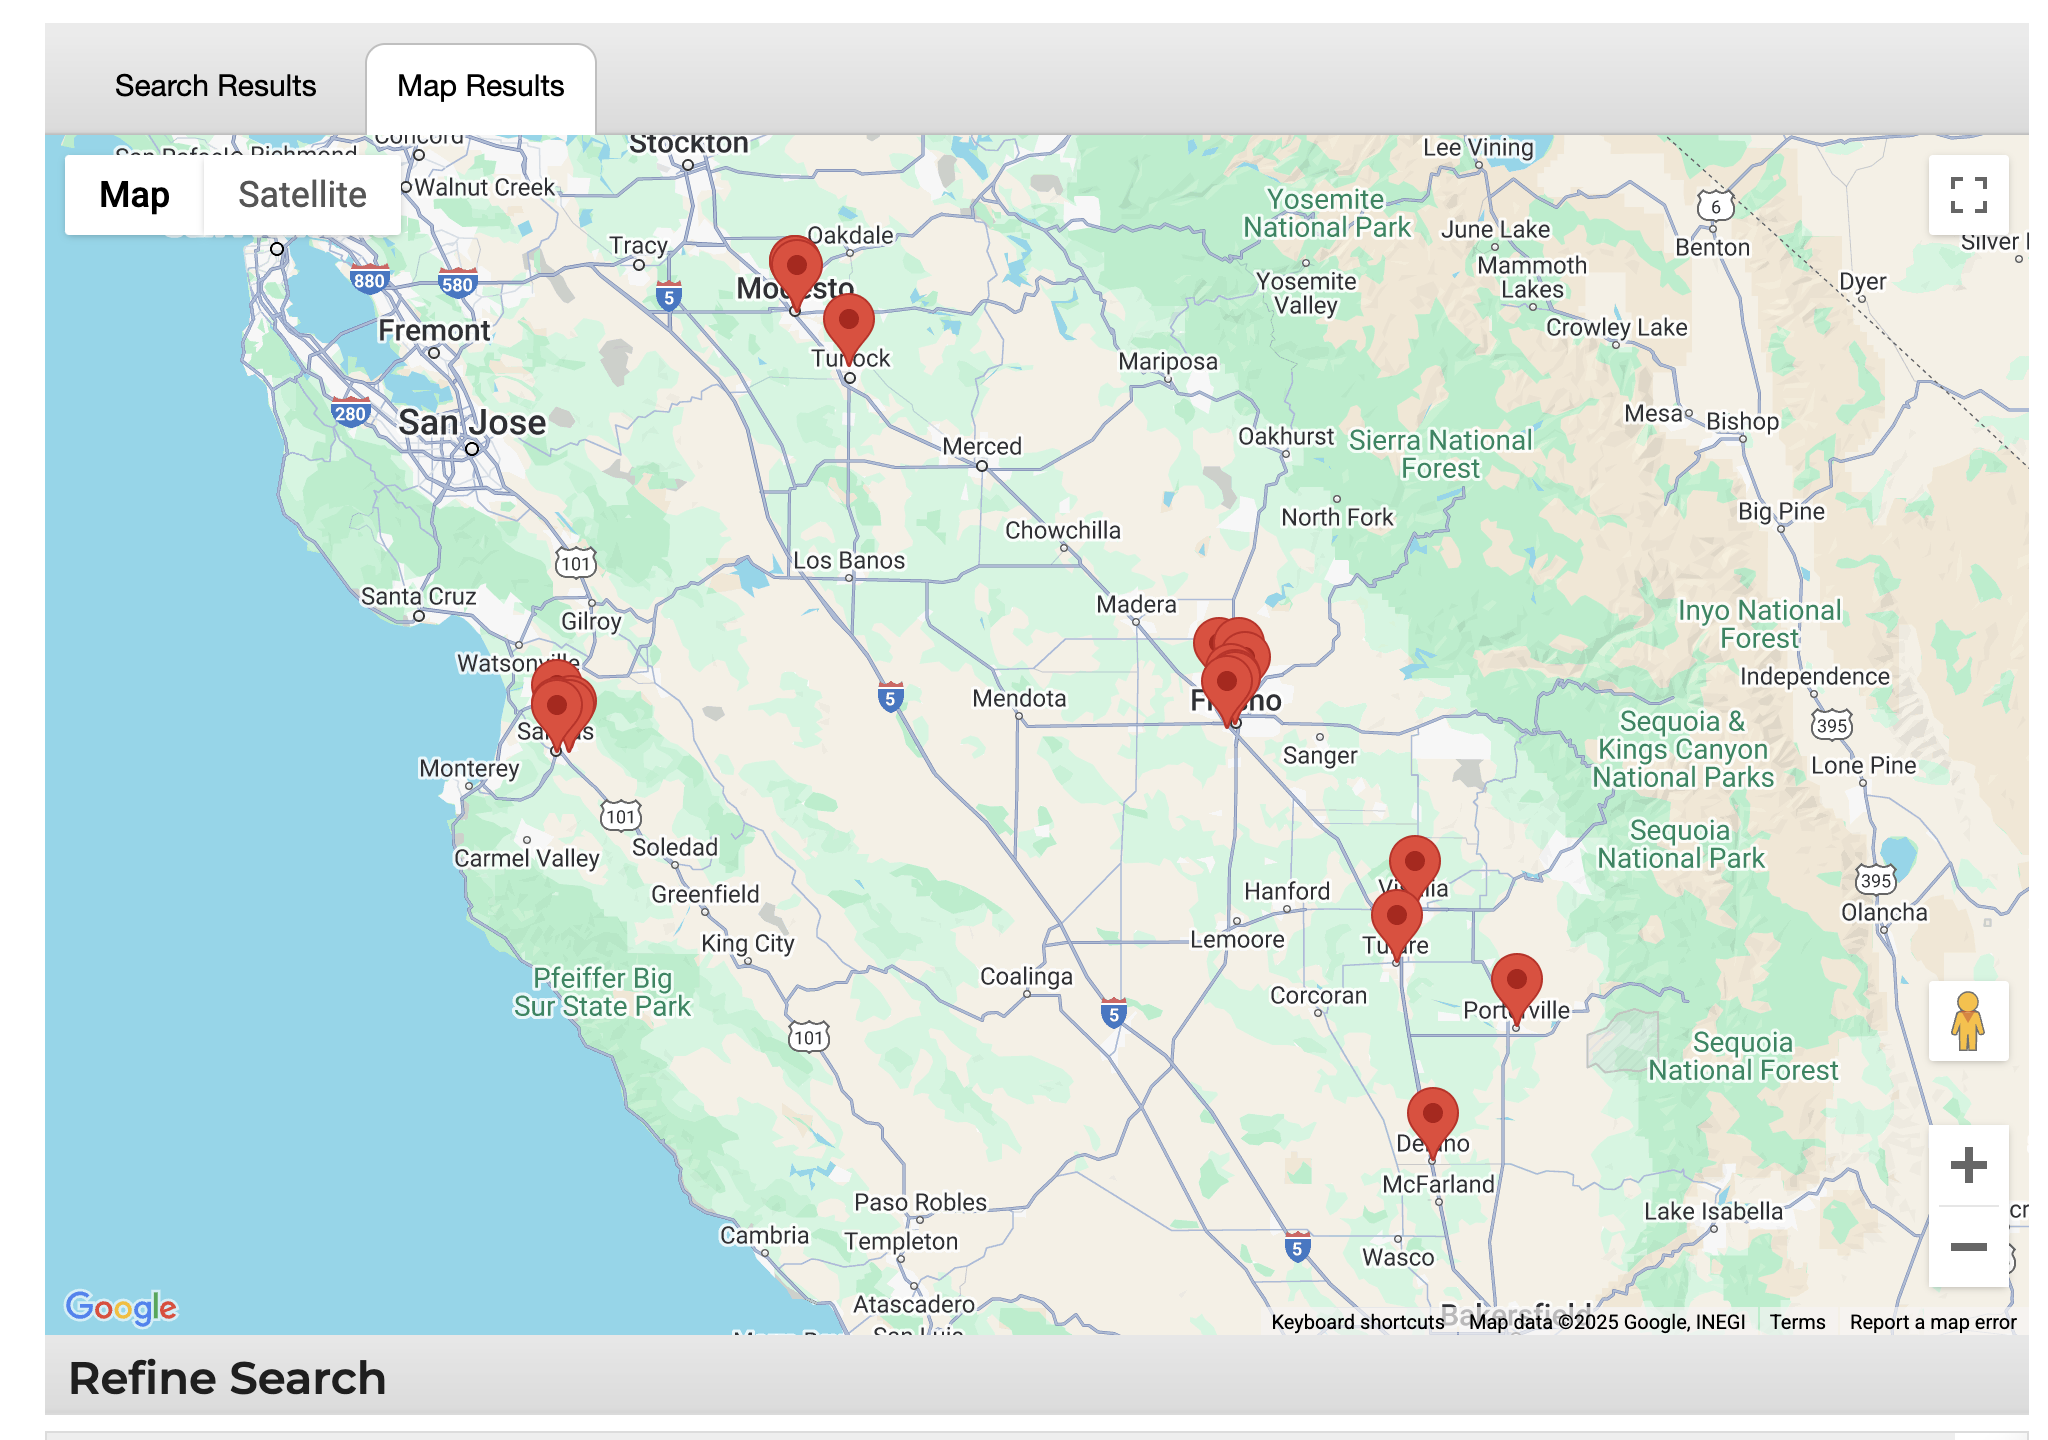
Task: Click the red marker at Visalia
Action: pyautogui.click(x=1414, y=863)
